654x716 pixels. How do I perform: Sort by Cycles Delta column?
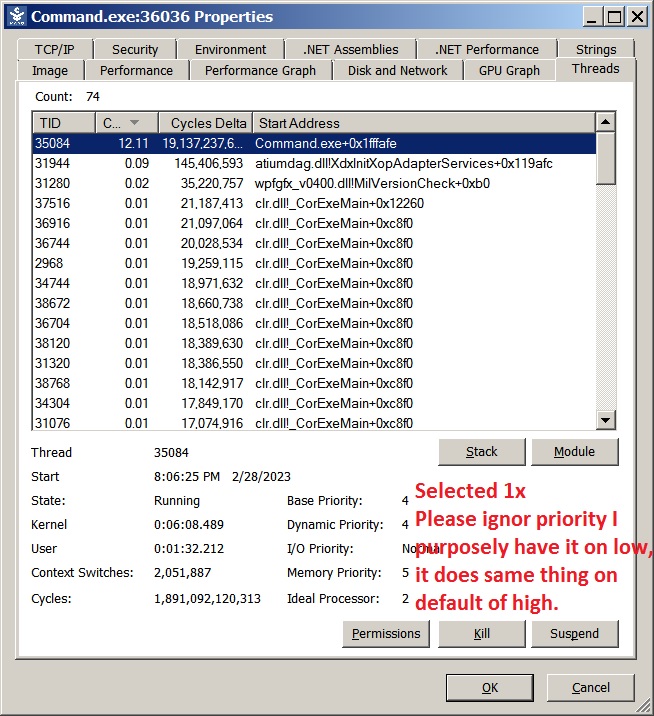205,123
